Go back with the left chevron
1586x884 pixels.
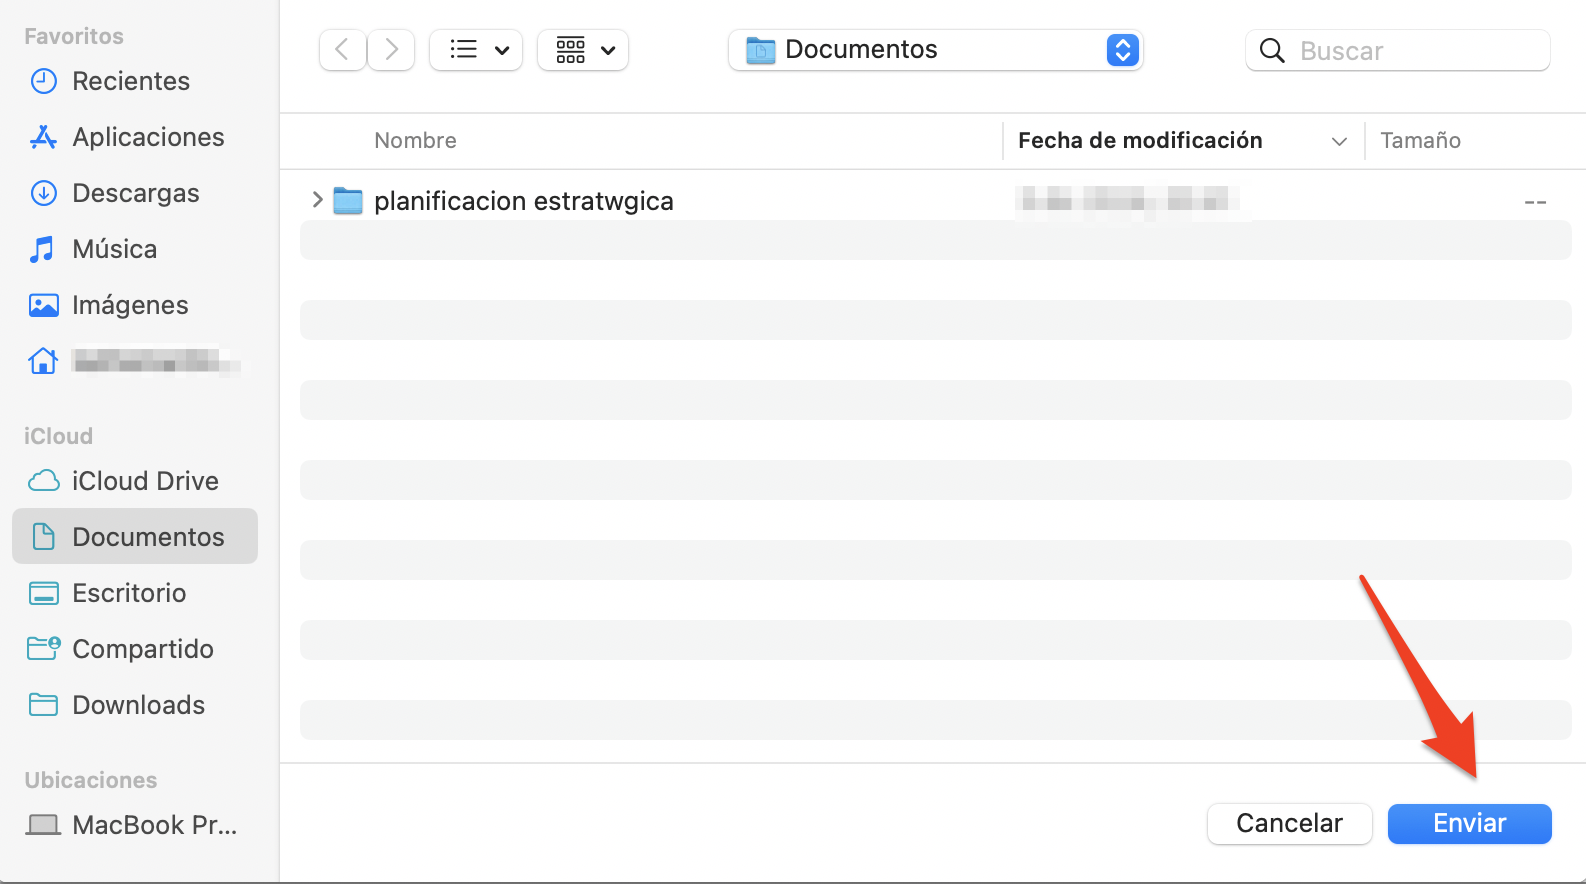tap(342, 49)
